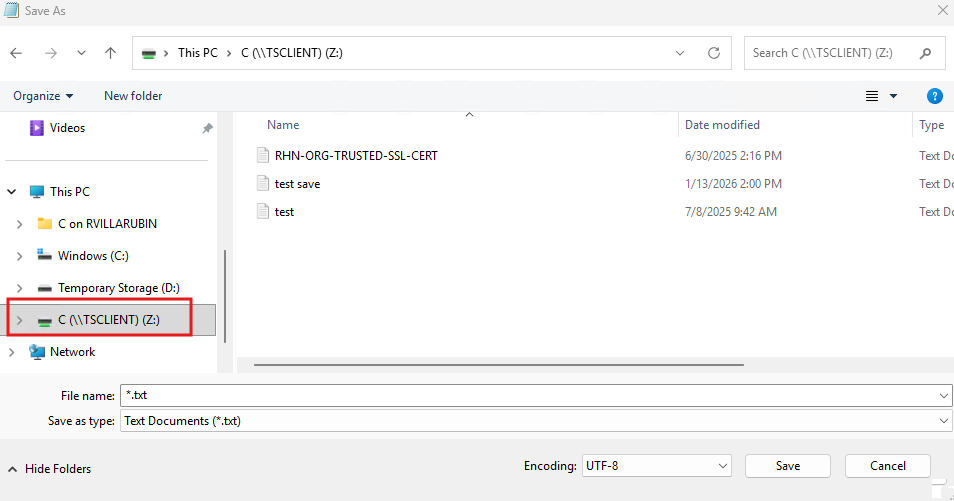Collapse the This PC tree node
The width and height of the screenshot is (954, 501).
tap(12, 192)
